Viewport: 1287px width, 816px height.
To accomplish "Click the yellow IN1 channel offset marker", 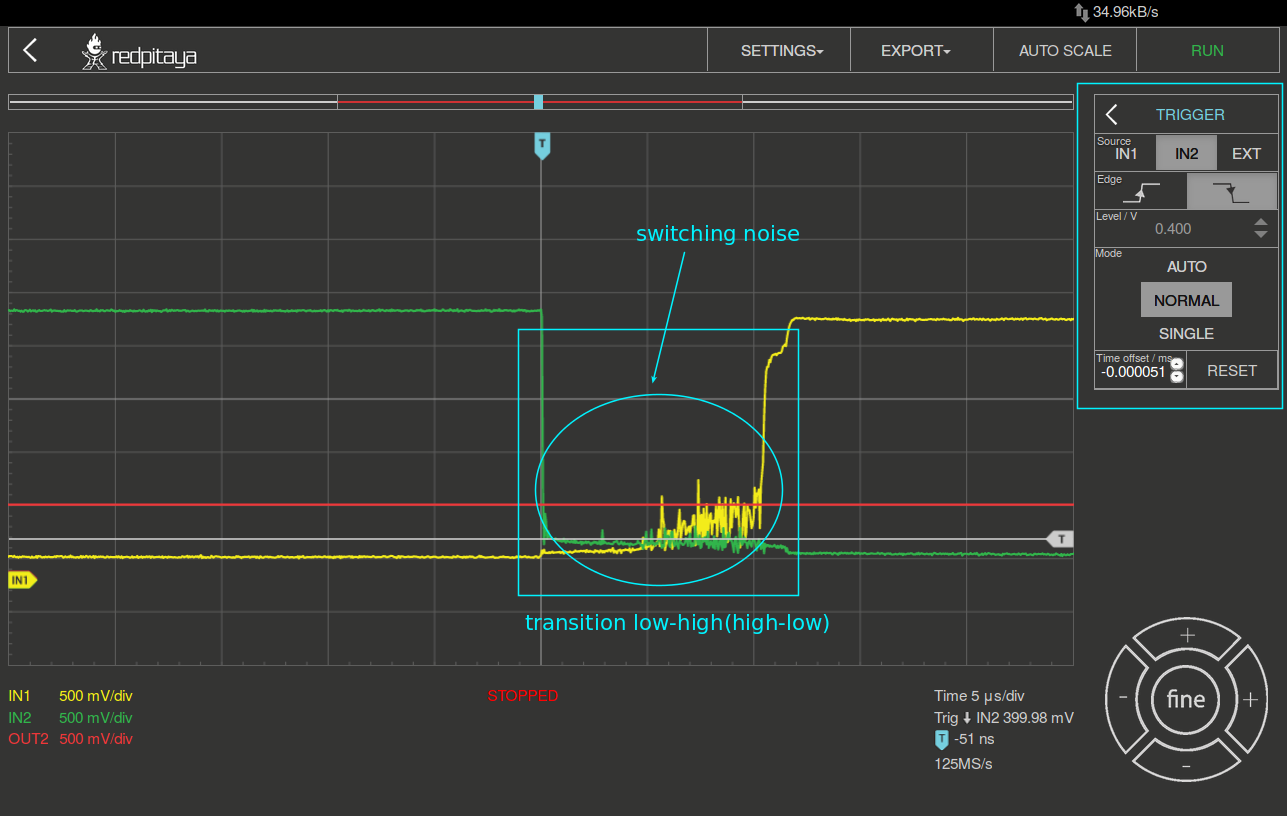I will click(x=21, y=579).
